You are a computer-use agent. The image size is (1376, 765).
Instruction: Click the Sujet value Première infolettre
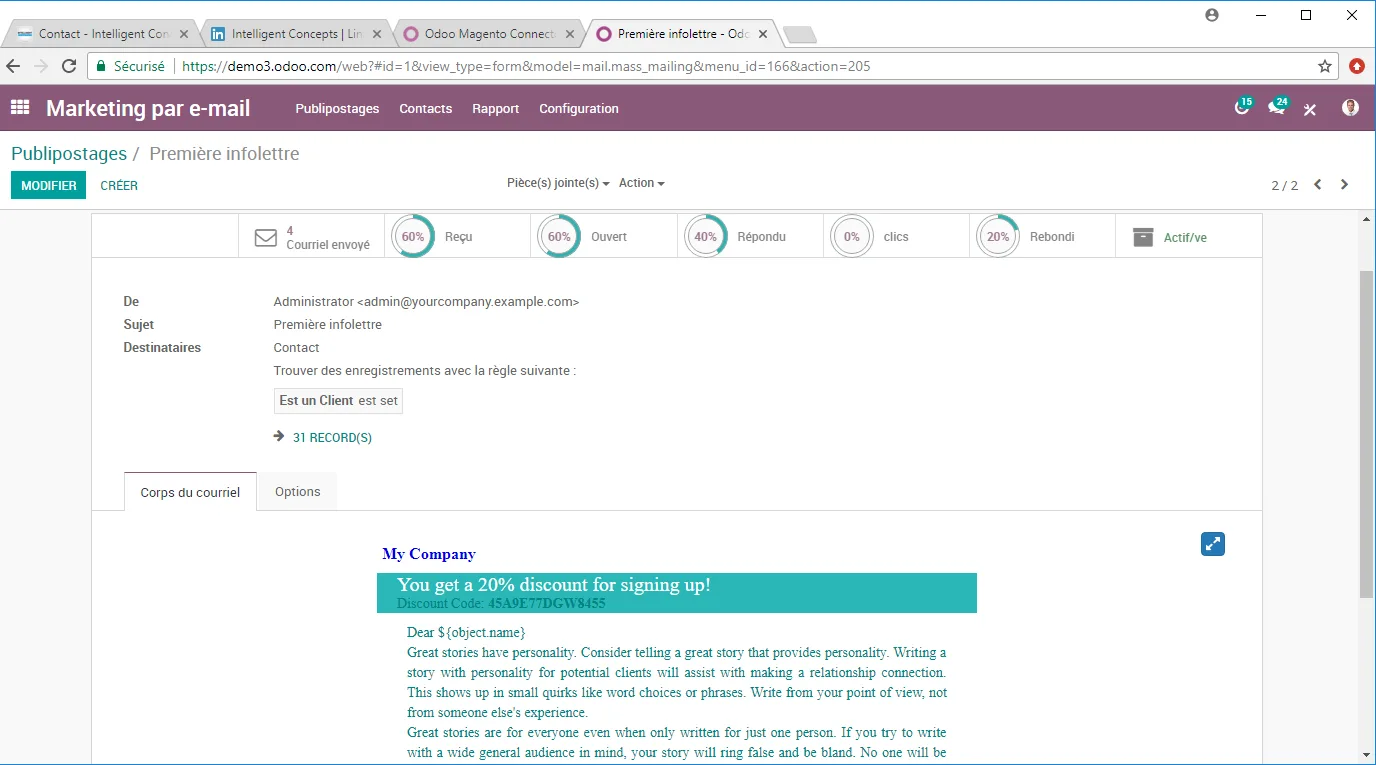328,325
